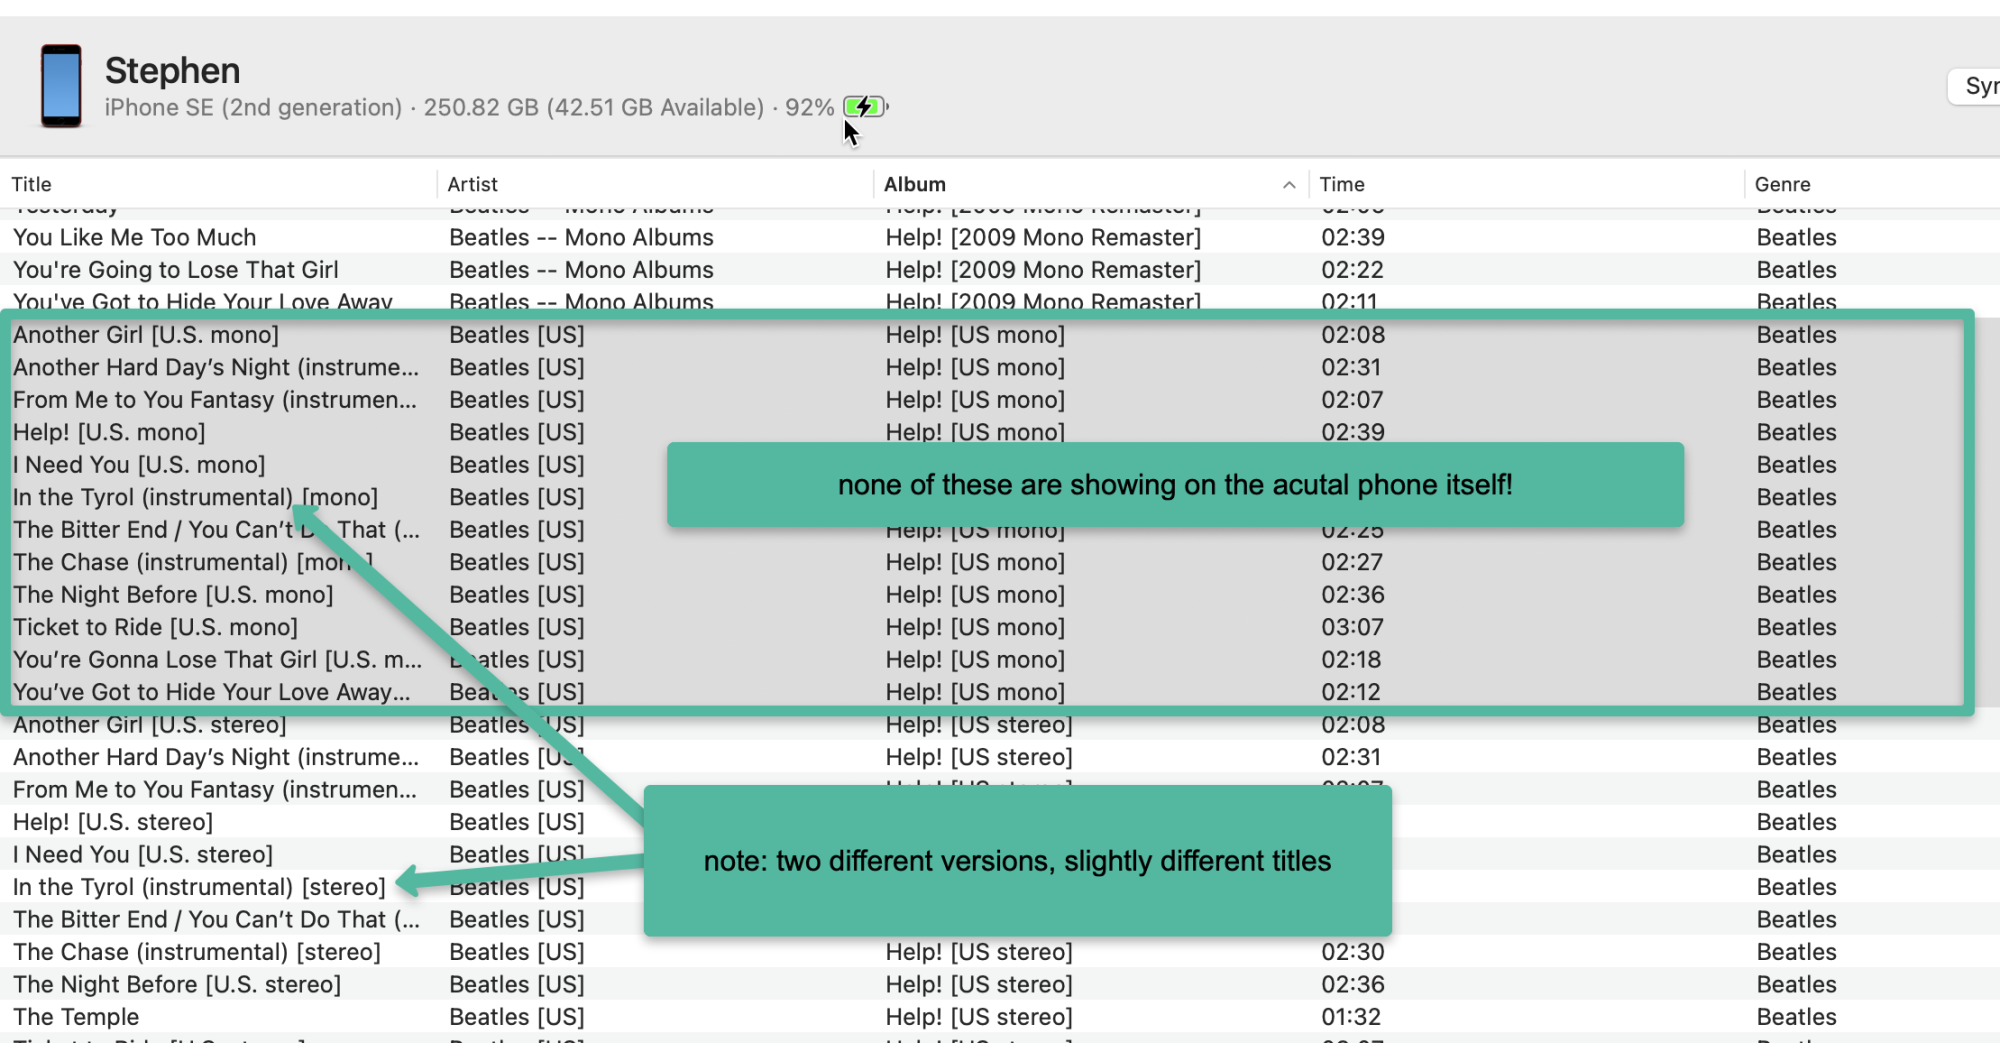The image size is (2000, 1043).
Task: Click Help! [US mono] album for Ticket to Ride [U.S. mono]
Action: coord(975,627)
